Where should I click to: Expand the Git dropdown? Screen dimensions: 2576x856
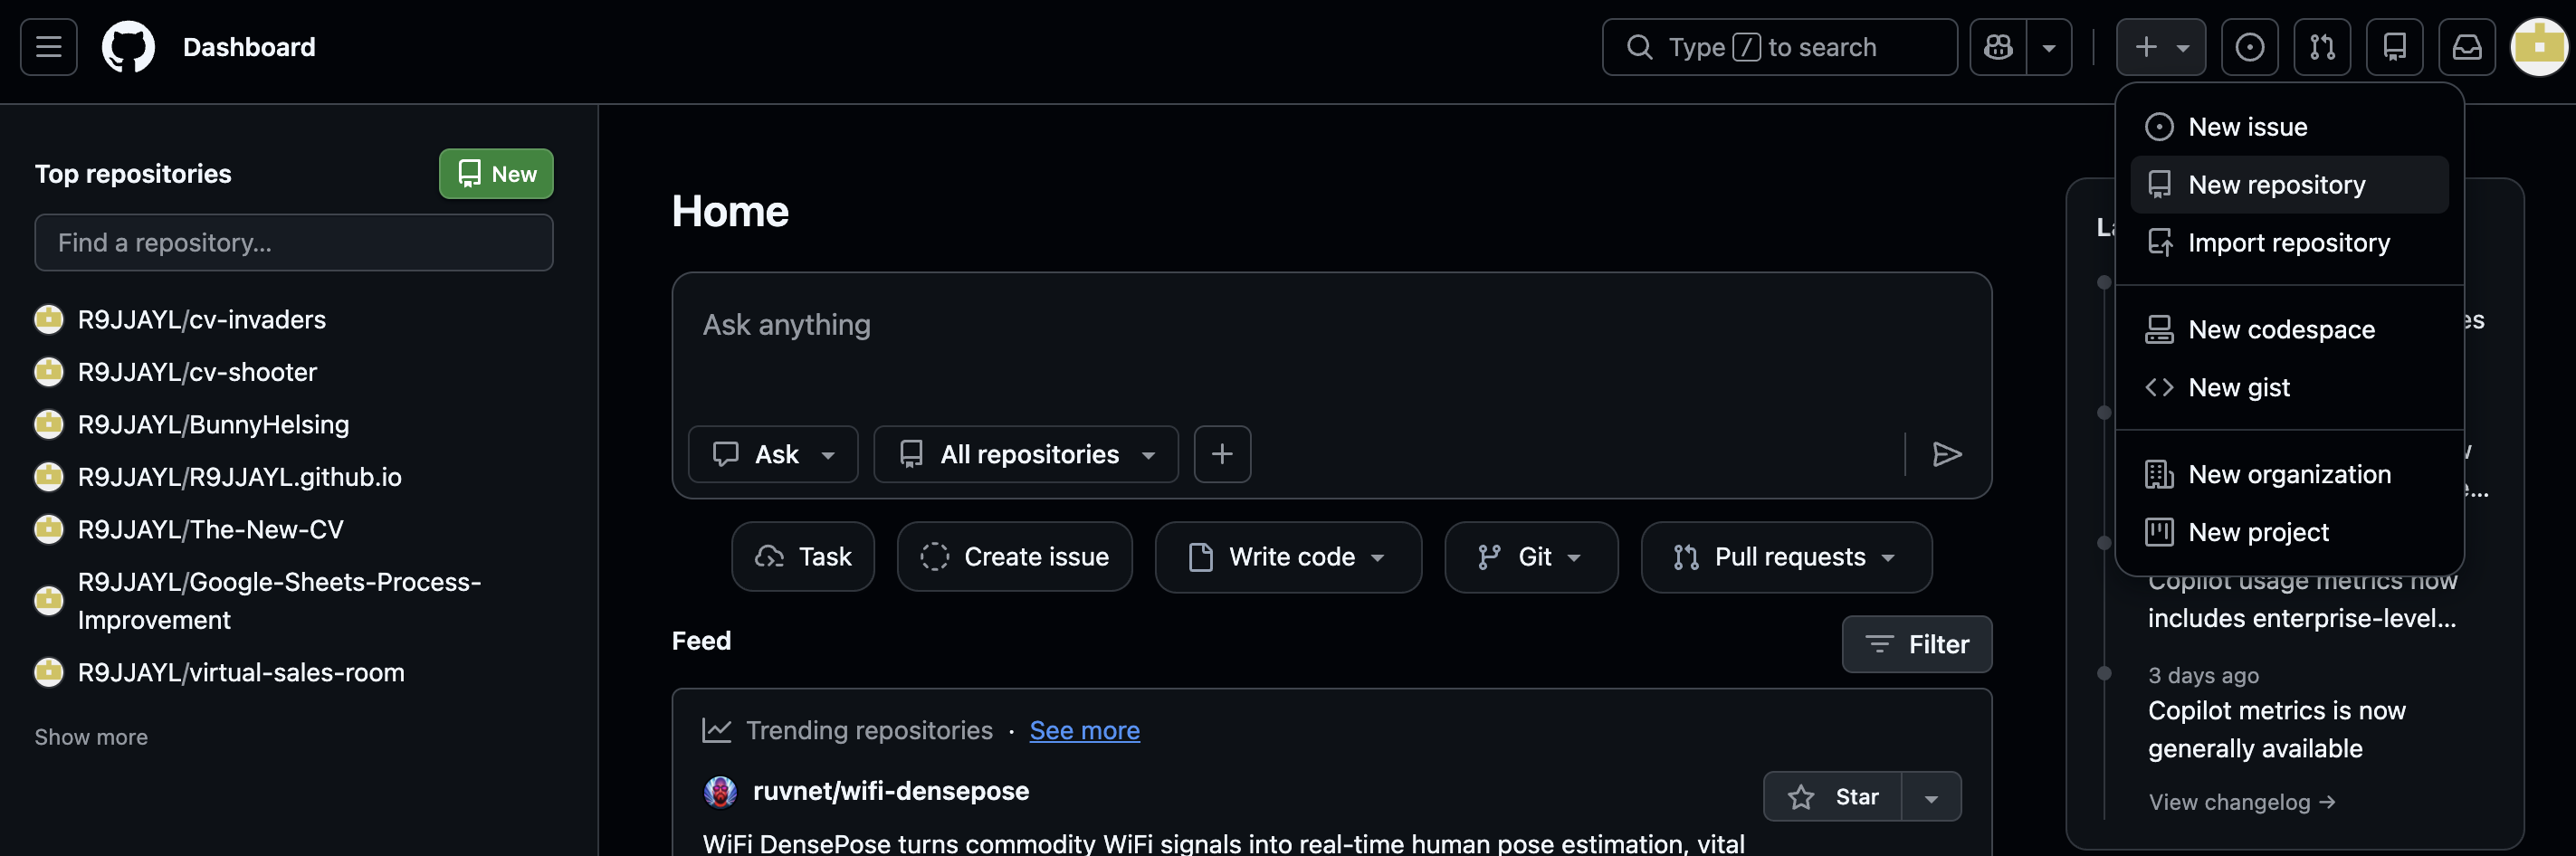tap(1531, 557)
